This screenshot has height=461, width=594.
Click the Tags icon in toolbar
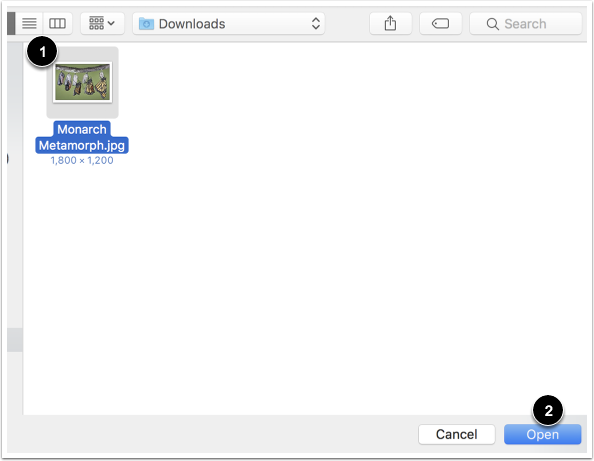pos(440,23)
